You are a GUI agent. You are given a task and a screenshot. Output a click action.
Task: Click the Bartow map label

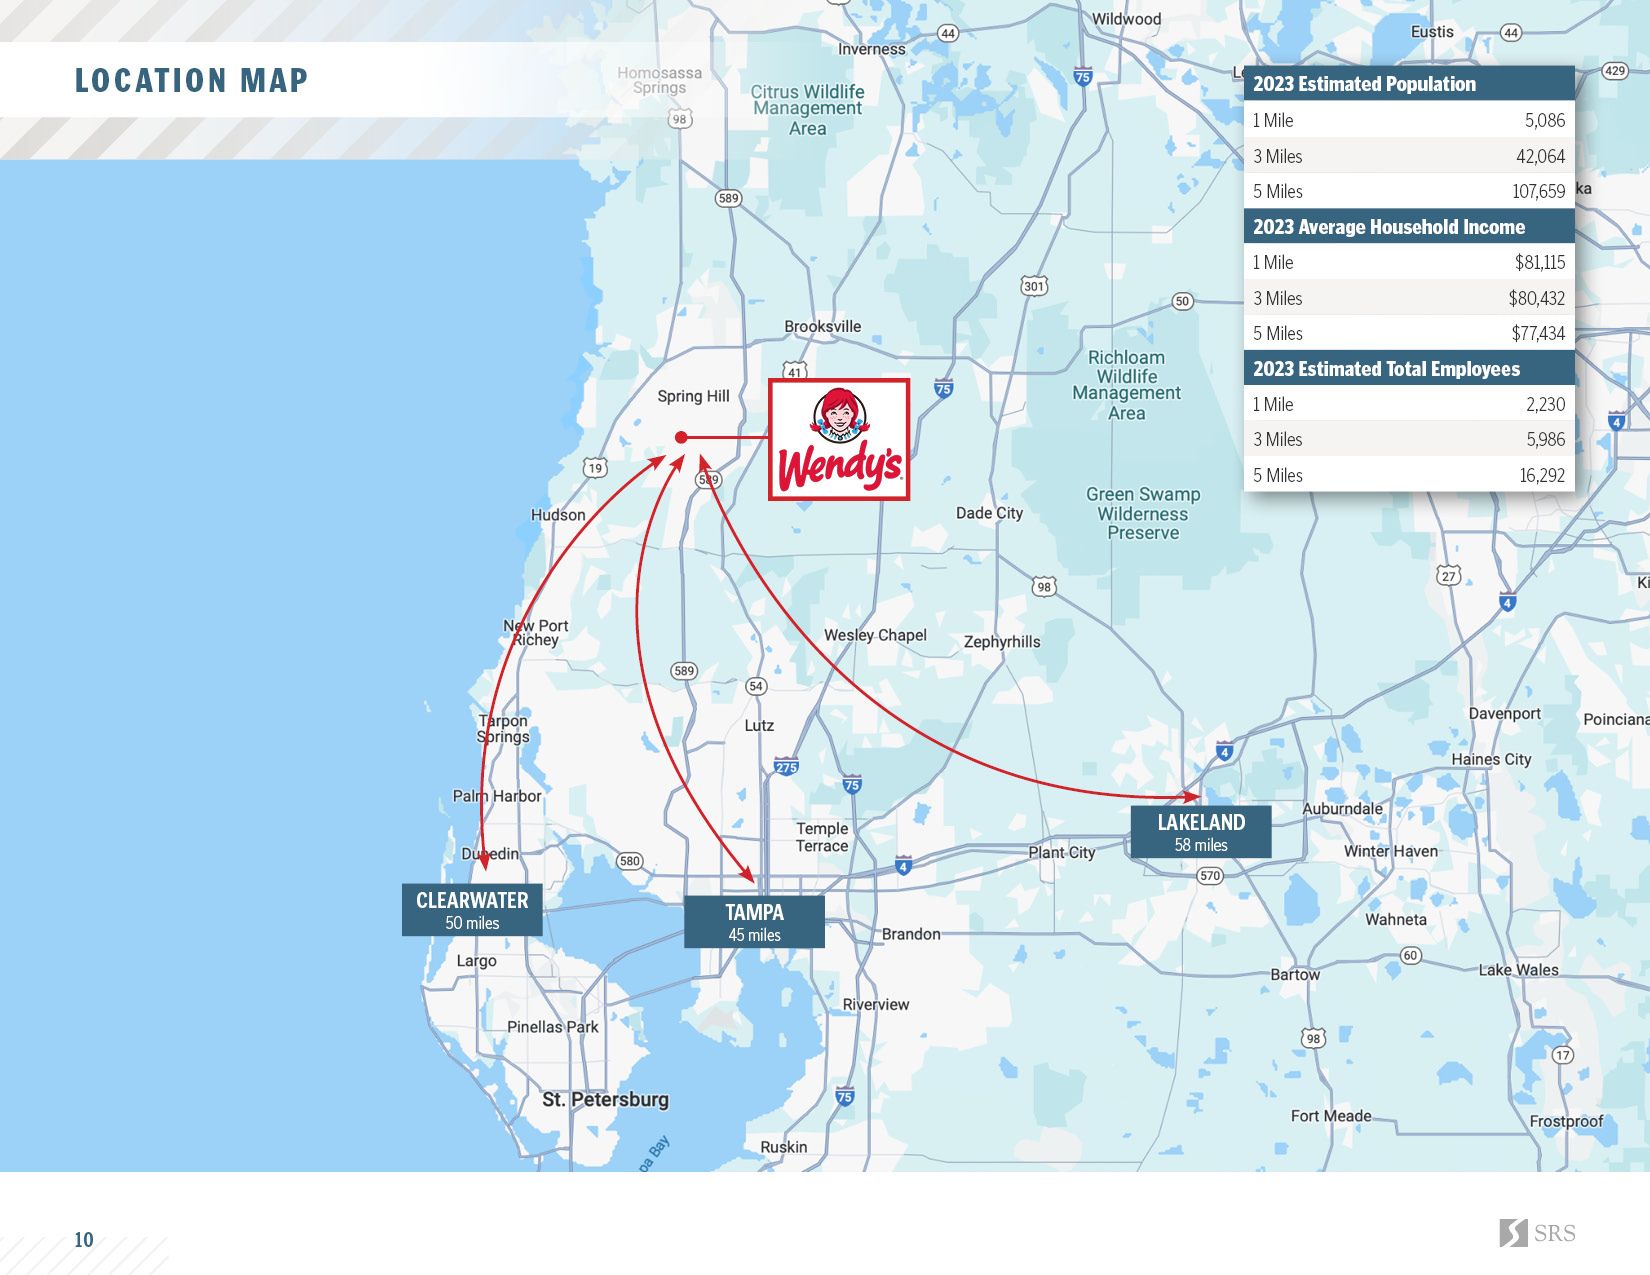1295,974
